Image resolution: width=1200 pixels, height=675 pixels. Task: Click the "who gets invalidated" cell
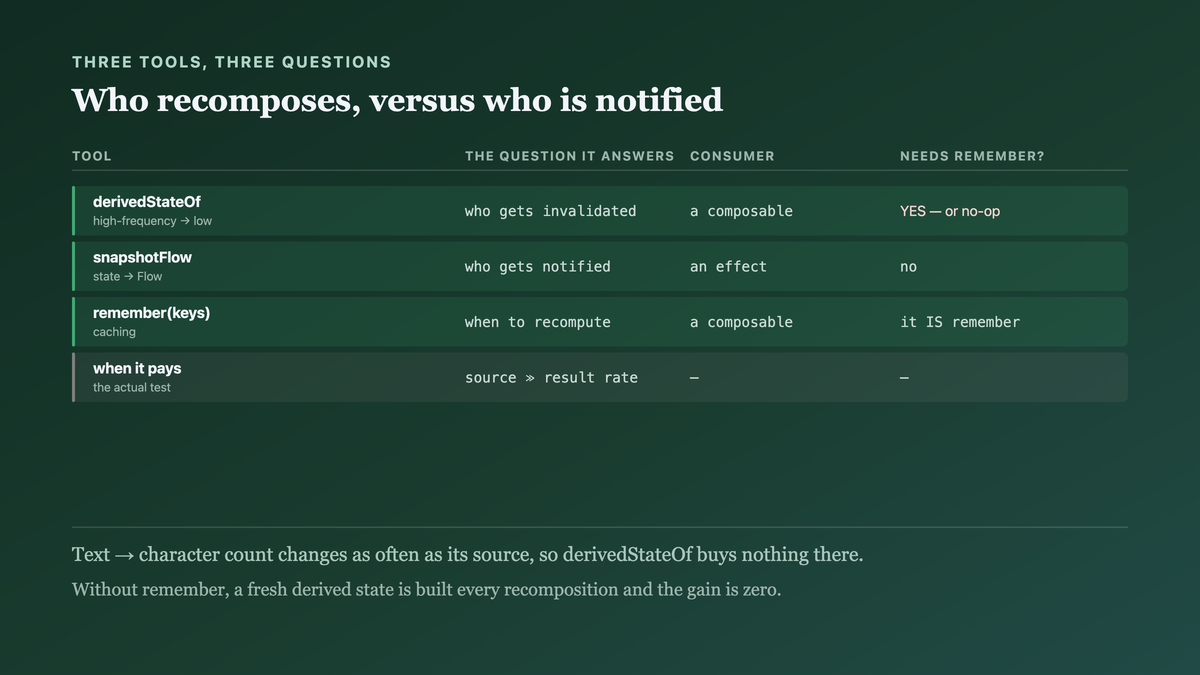550,211
